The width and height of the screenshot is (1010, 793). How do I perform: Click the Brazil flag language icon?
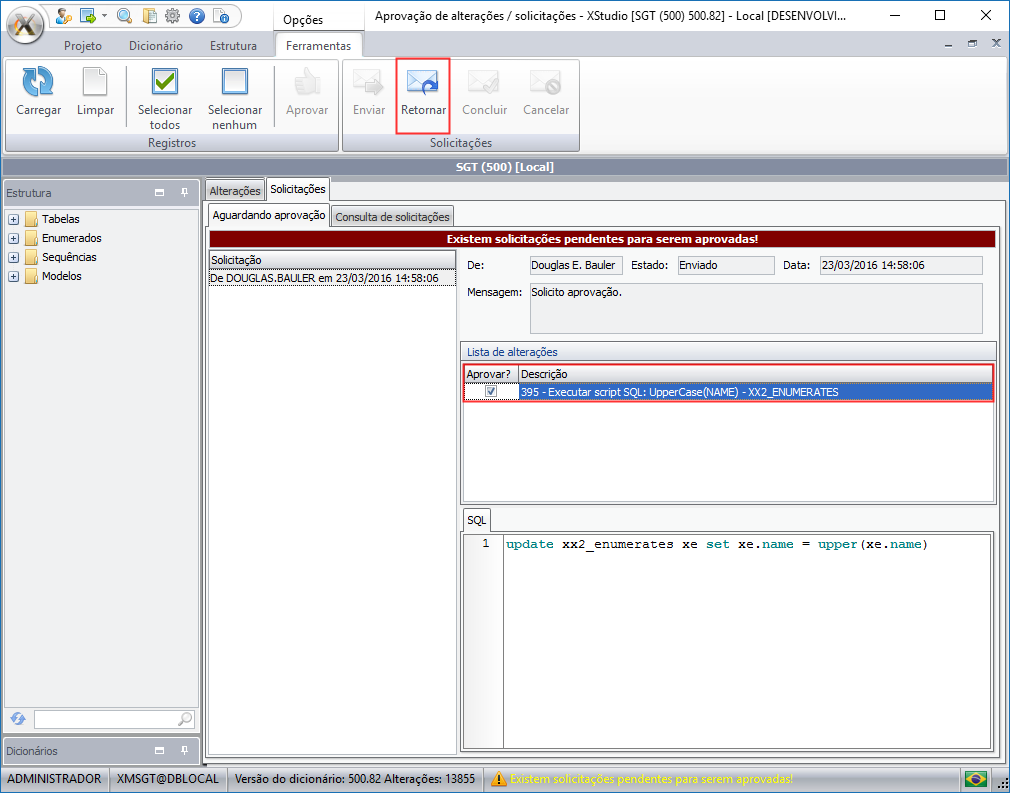coord(975,779)
